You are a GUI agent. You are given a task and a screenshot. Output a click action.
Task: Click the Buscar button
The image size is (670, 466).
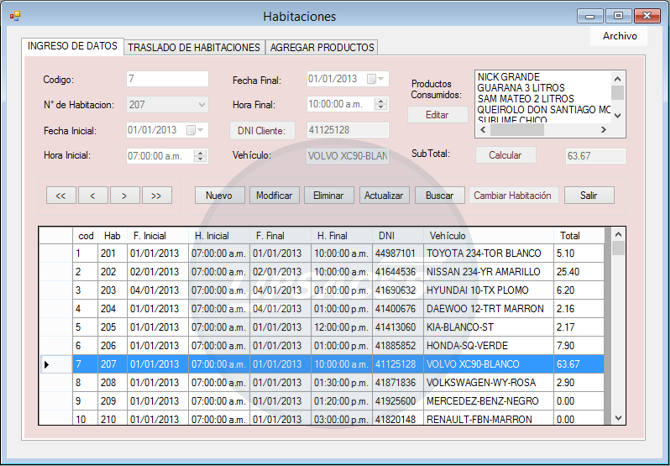tap(439, 195)
